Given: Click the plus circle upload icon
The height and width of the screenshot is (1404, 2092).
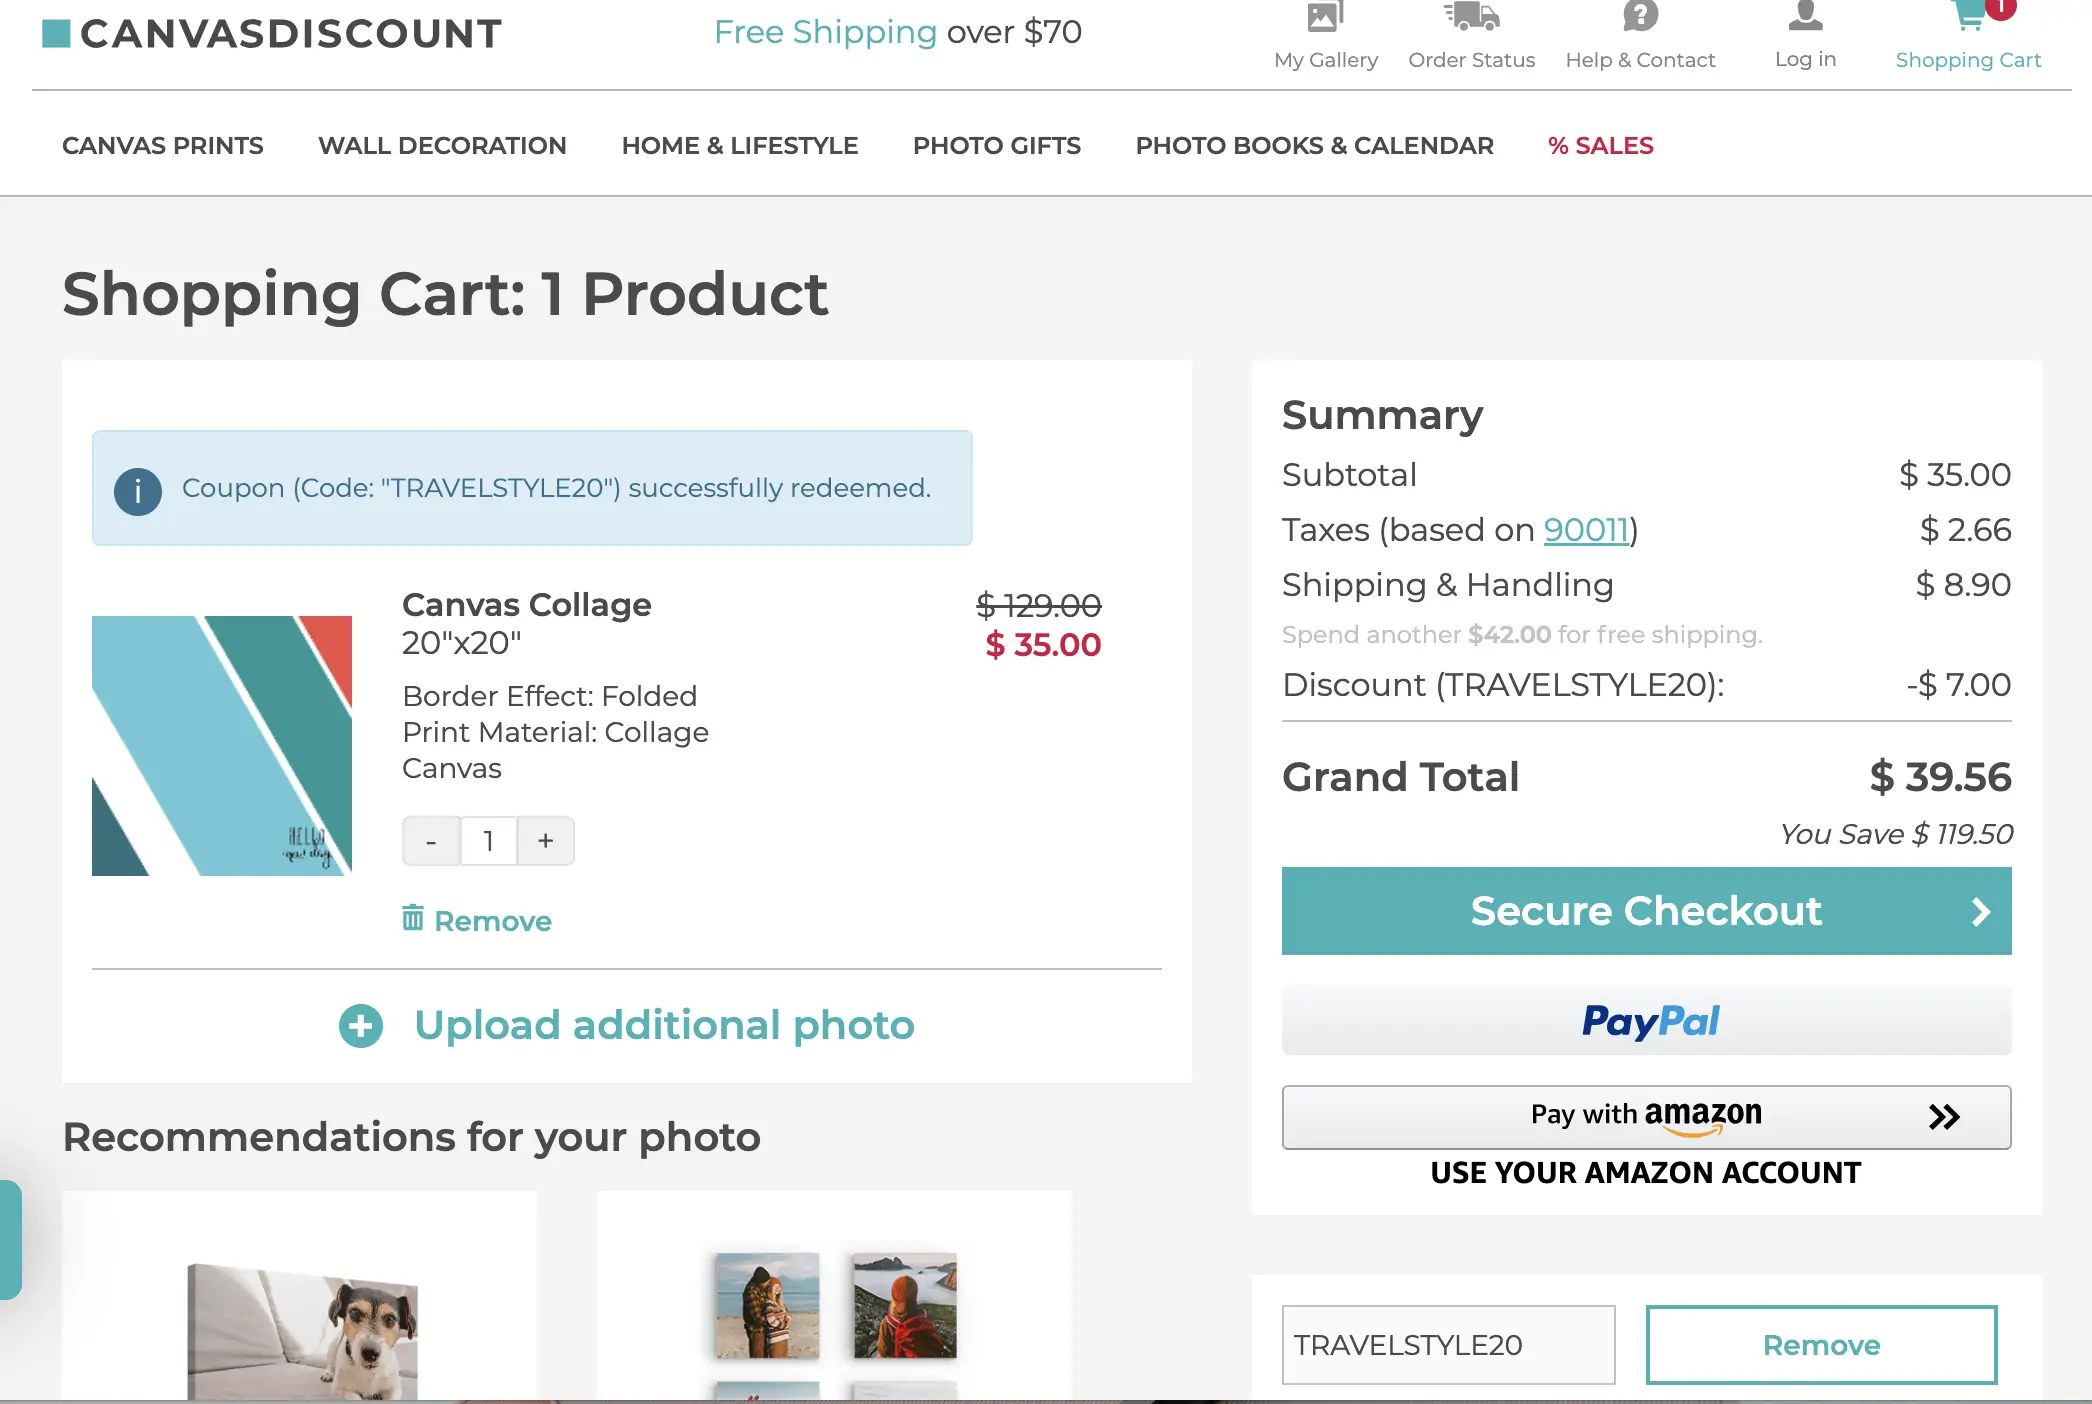Looking at the screenshot, I should pos(361,1026).
